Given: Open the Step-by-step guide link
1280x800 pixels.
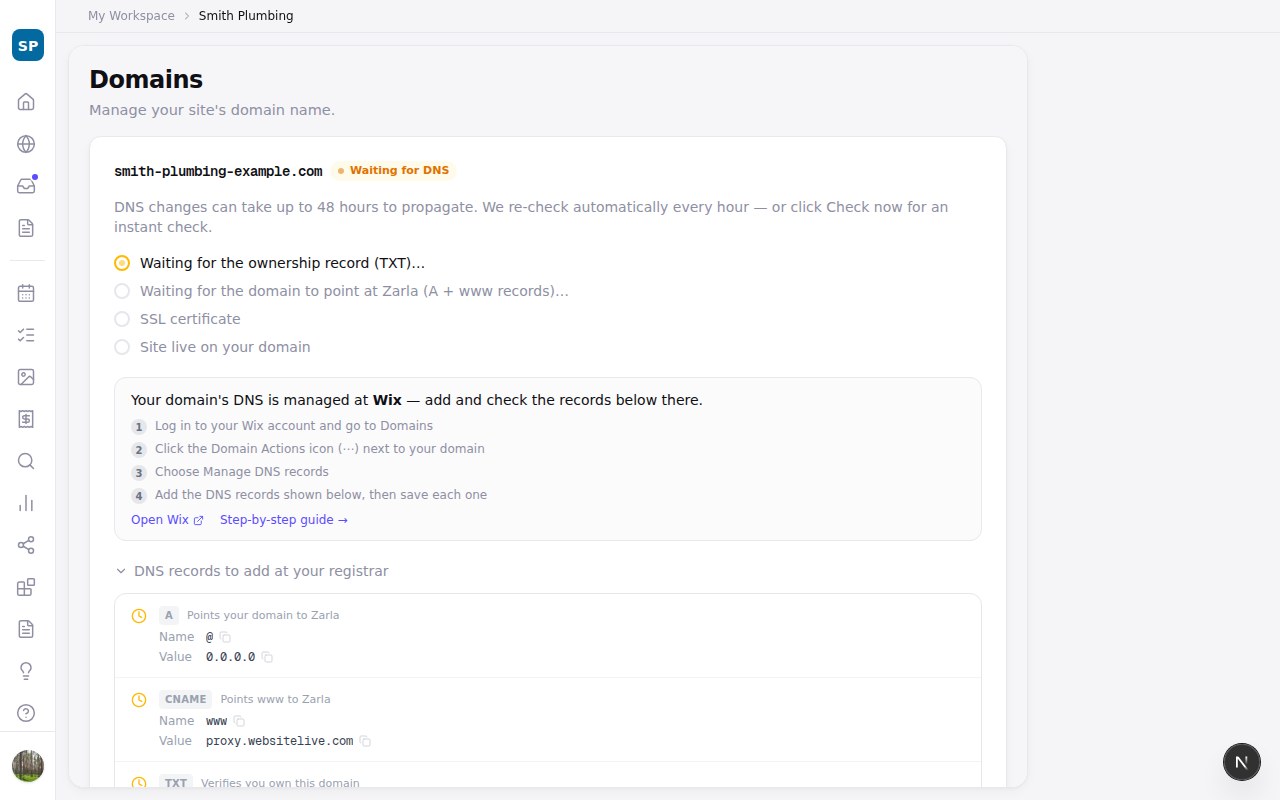Looking at the screenshot, I should tap(284, 520).
